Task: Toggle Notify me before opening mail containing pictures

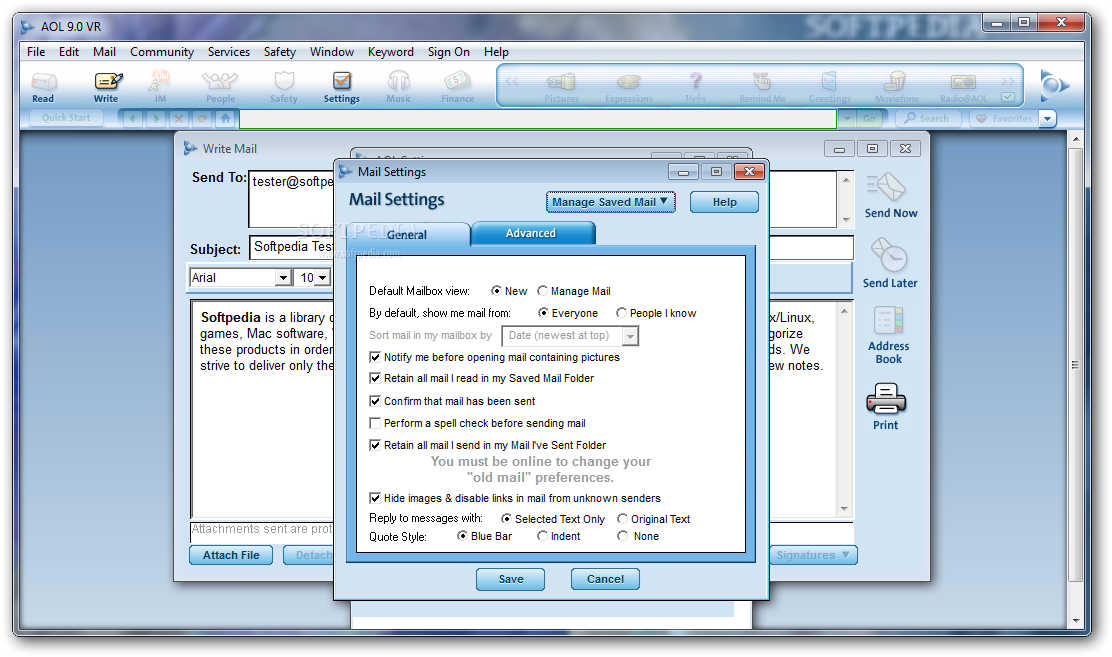Action: (375, 357)
